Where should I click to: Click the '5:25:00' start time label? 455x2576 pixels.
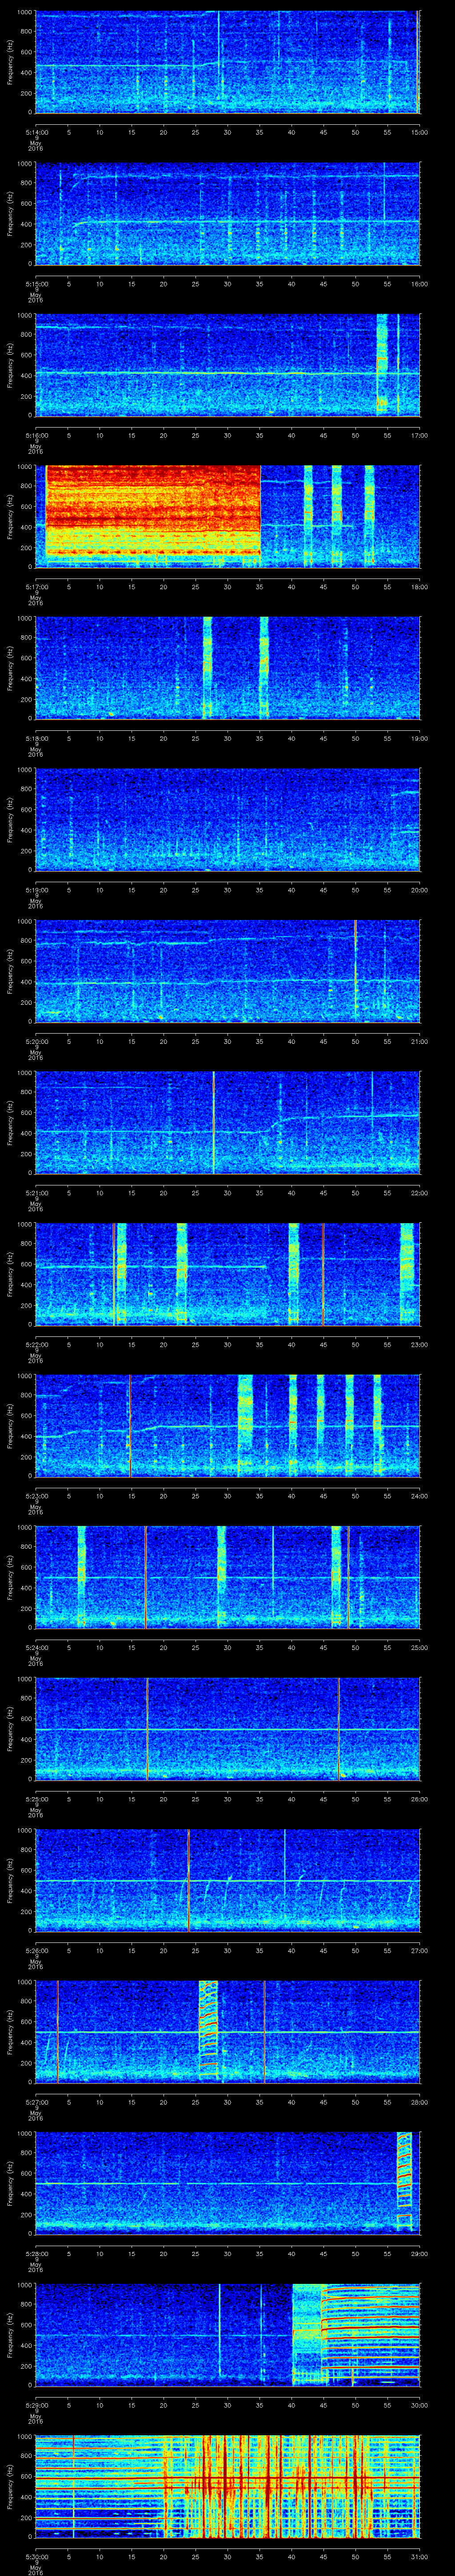36,1799
